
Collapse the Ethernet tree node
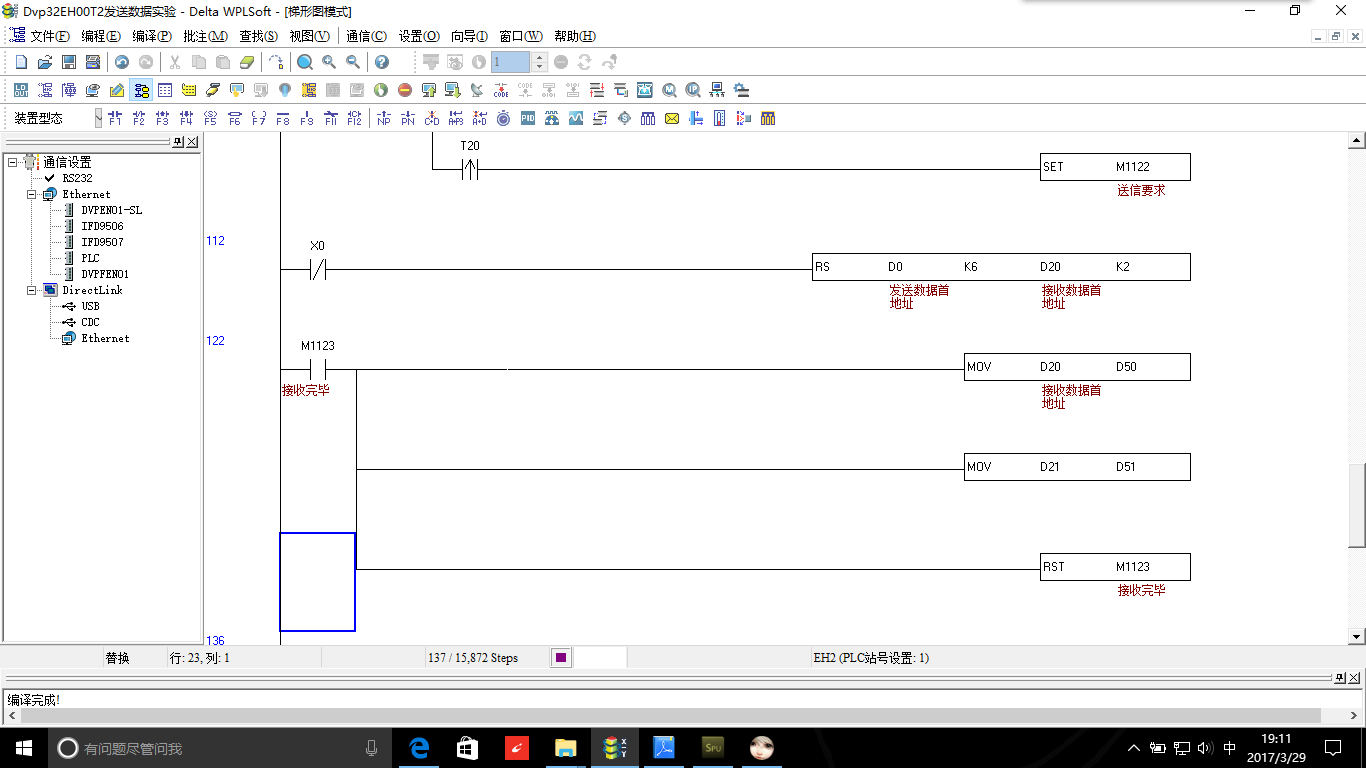[x=32, y=194]
